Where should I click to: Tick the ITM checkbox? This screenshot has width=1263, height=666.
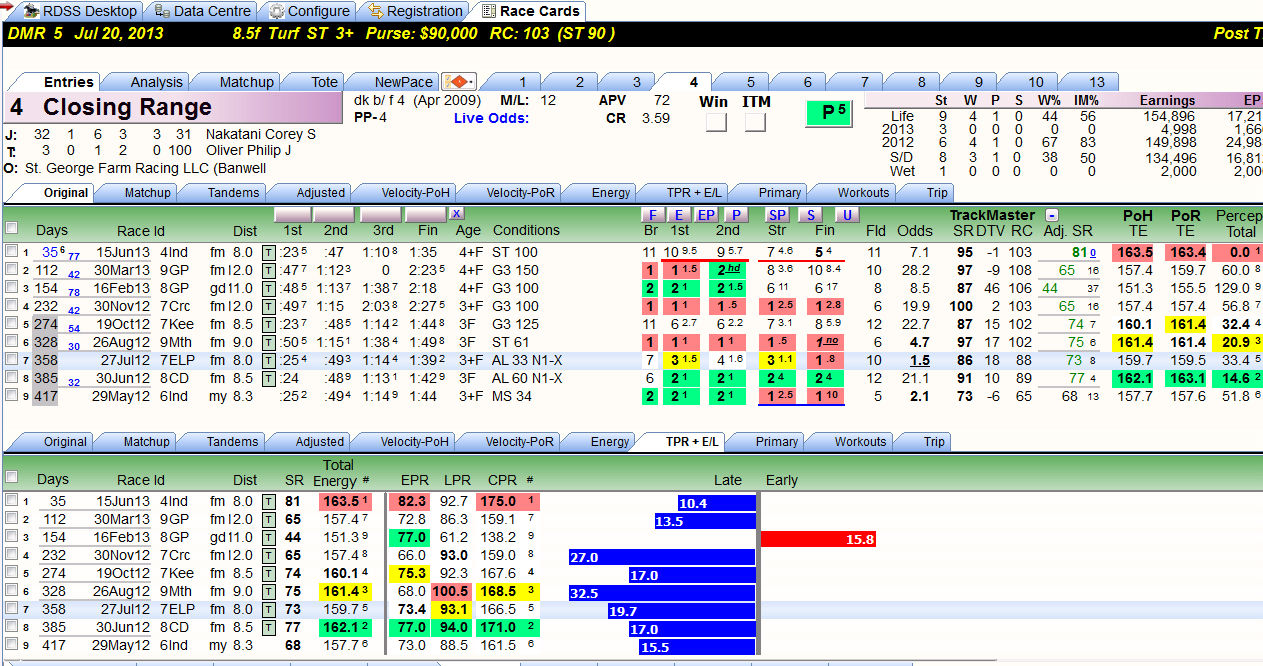(755, 123)
